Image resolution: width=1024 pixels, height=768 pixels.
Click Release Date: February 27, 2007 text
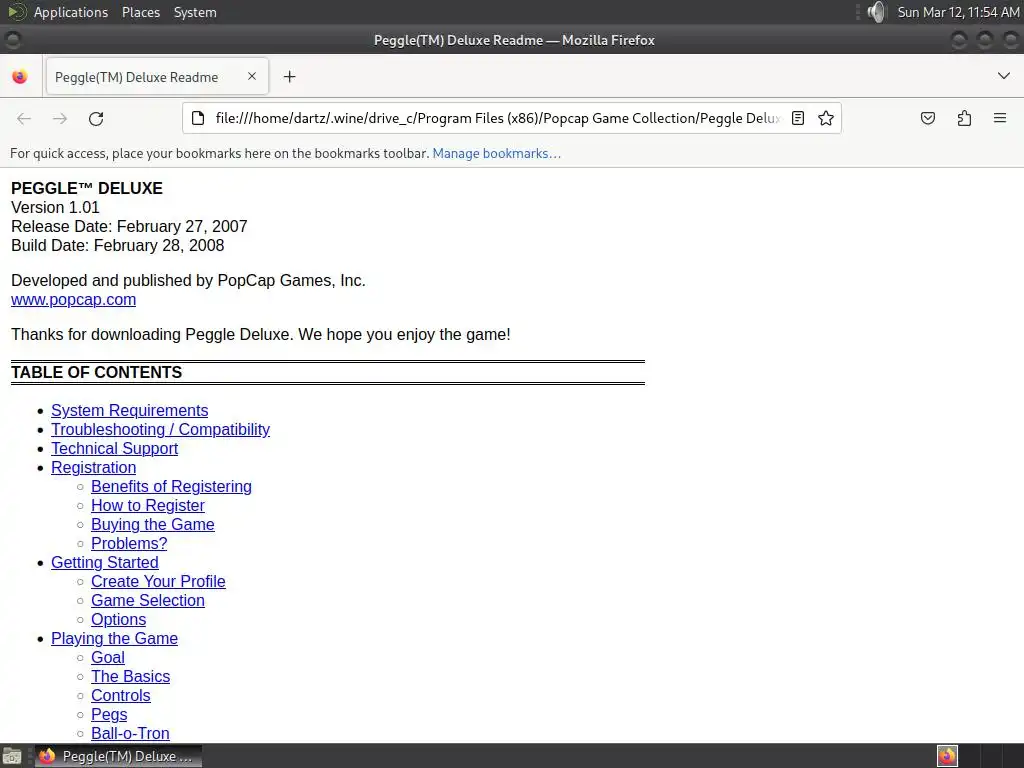coord(129,227)
